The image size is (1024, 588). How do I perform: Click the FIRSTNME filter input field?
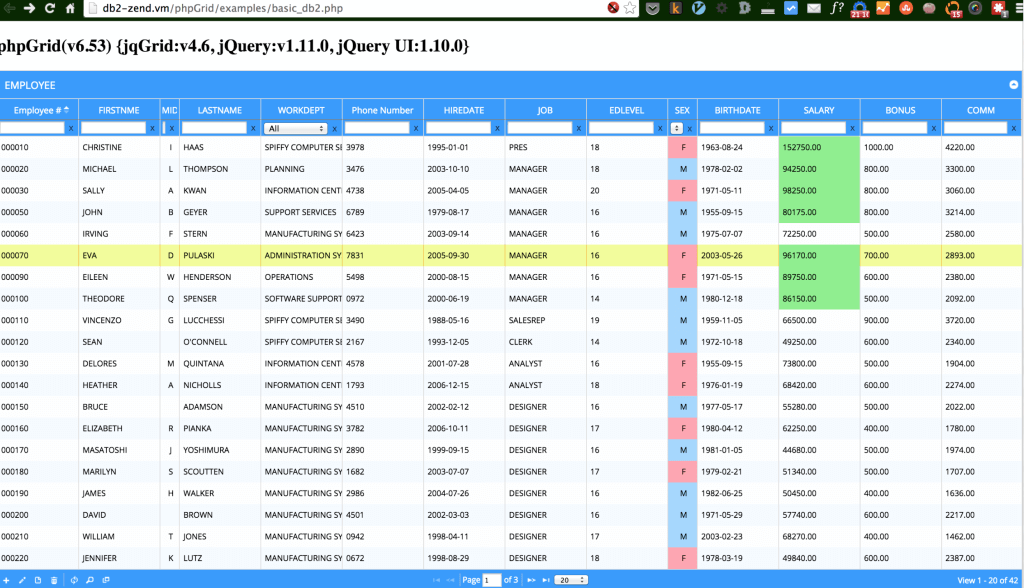pos(114,128)
